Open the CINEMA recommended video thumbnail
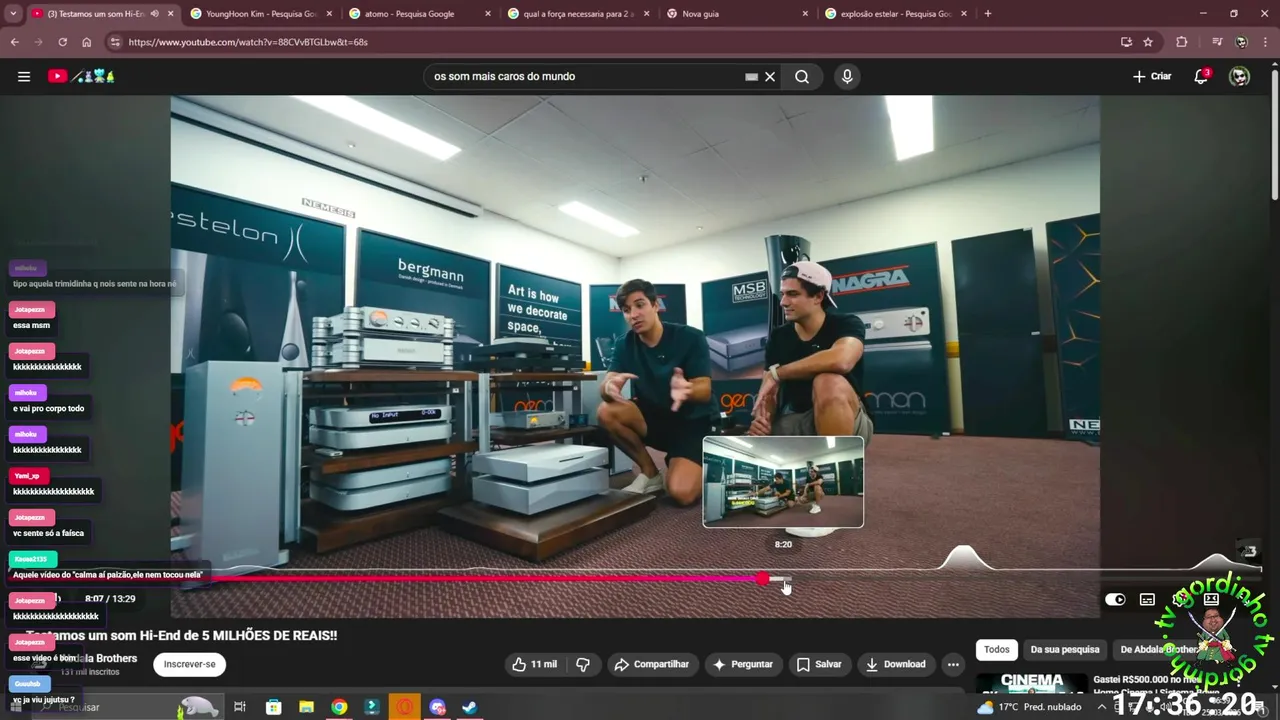Image resolution: width=1280 pixels, height=720 pixels. point(1032,682)
